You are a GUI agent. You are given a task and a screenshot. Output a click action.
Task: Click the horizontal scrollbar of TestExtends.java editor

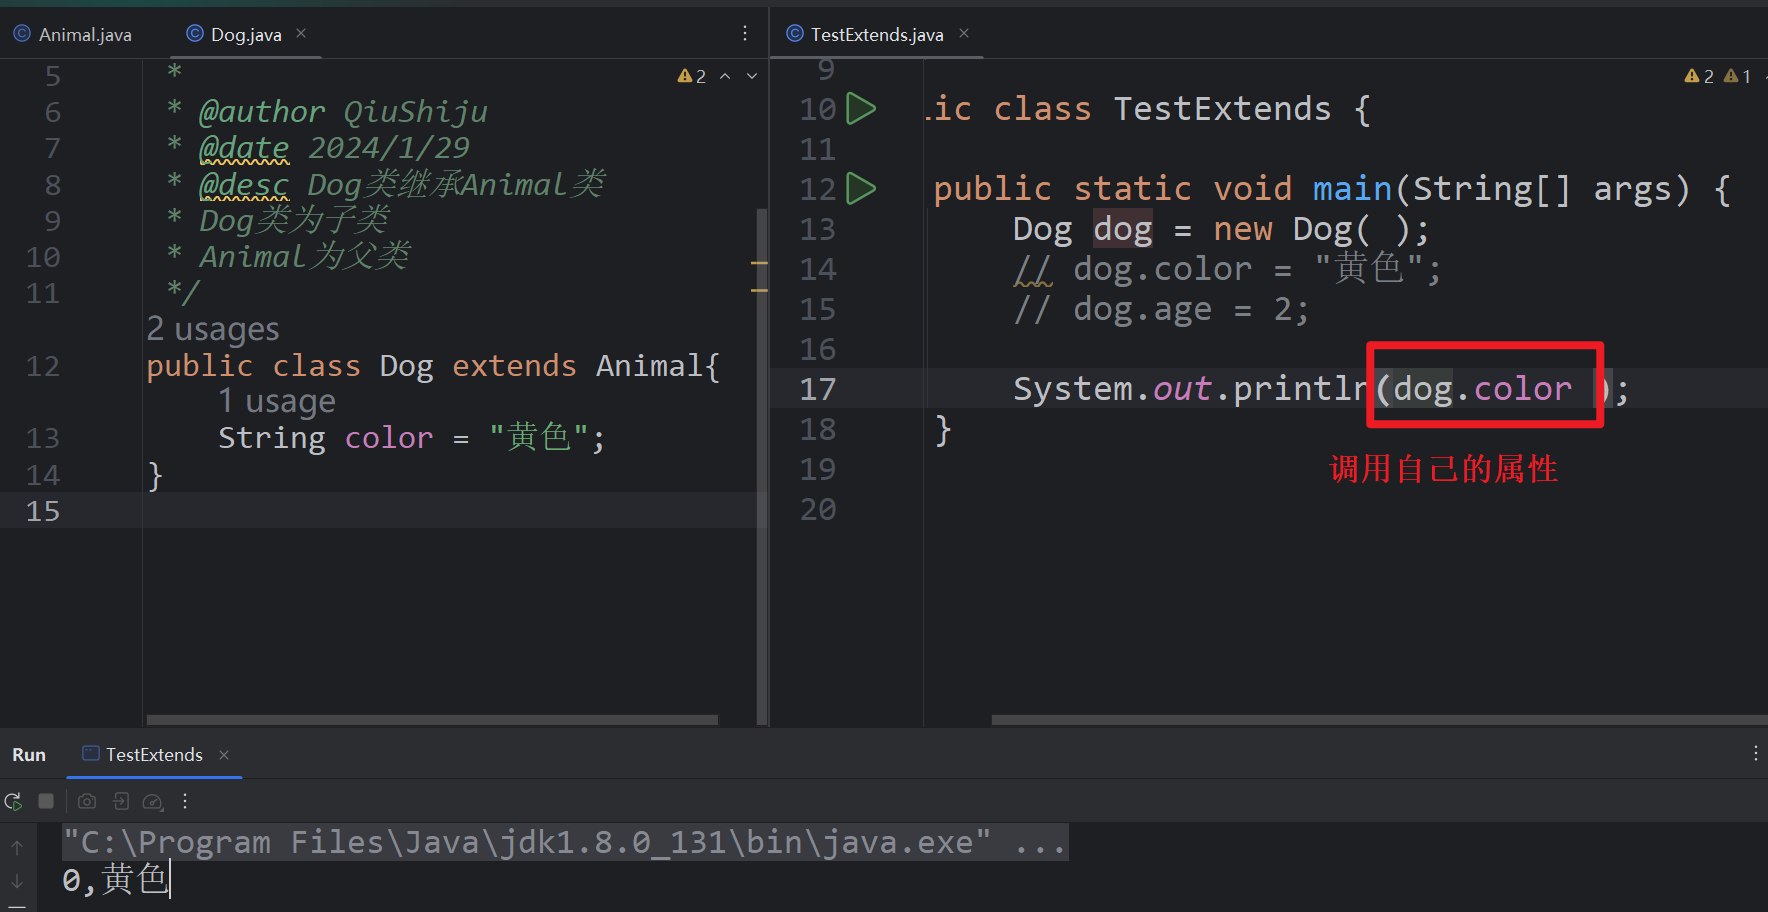pyautogui.click(x=1379, y=719)
